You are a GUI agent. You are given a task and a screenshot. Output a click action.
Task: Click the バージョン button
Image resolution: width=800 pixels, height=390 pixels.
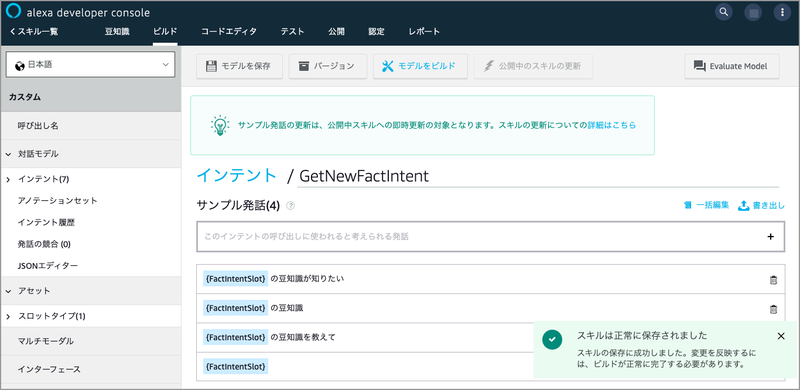(328, 66)
